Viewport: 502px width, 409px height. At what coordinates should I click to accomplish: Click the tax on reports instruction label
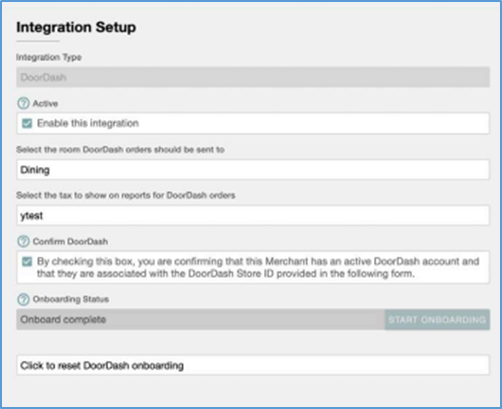point(126,195)
